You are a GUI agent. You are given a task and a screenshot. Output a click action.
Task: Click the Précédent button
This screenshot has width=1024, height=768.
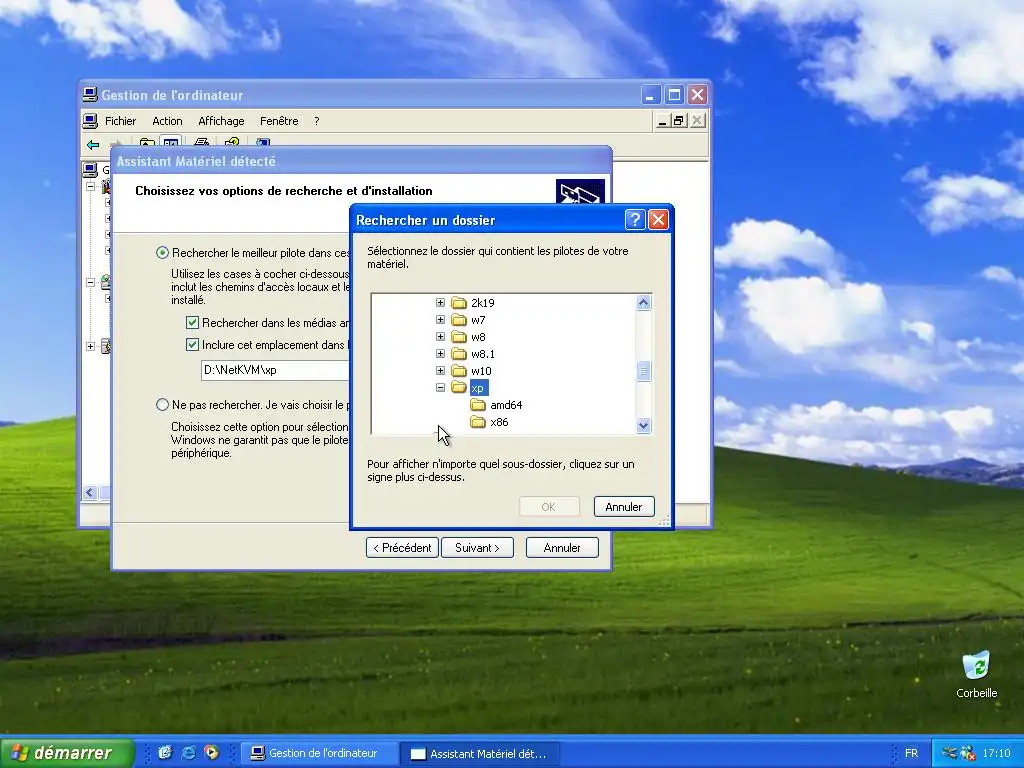(x=402, y=547)
